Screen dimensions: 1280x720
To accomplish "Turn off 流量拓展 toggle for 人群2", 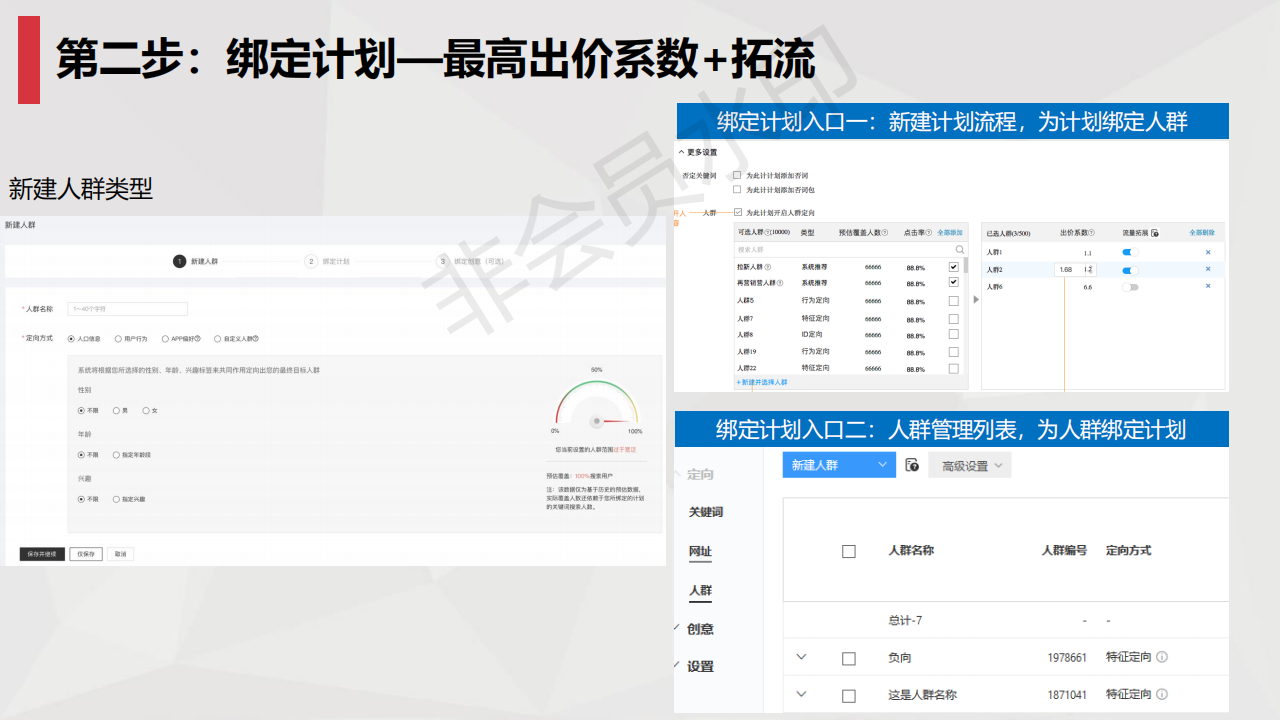I will (x=1130, y=270).
